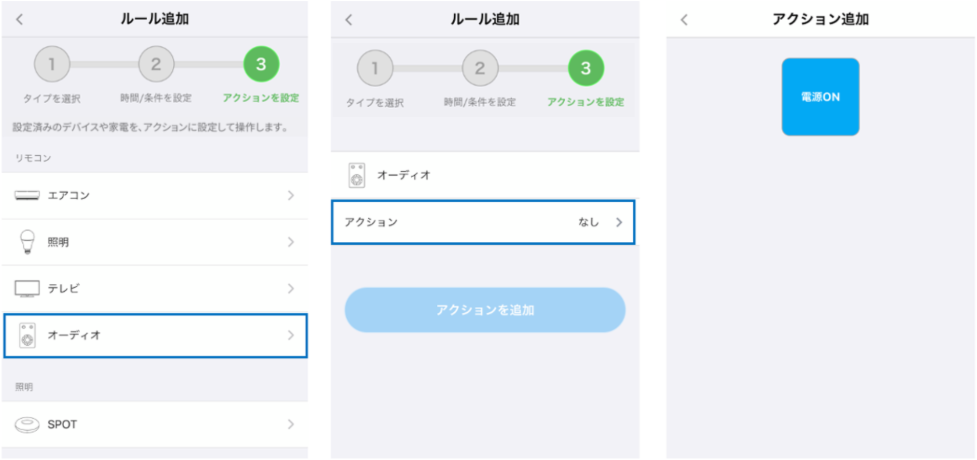Go back from the アクション追加 screen
The width and height of the screenshot is (977, 460).
click(684, 19)
